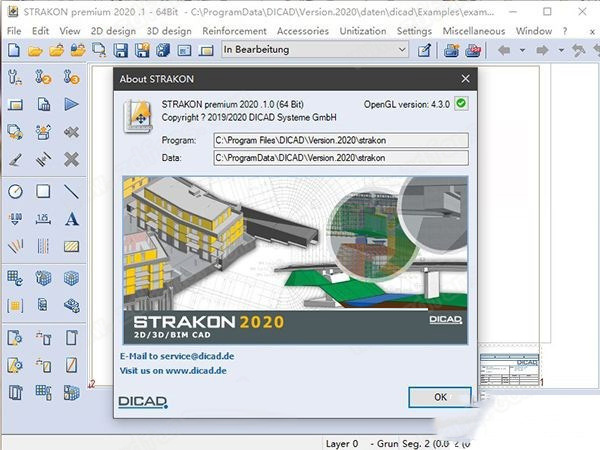Click the drawing title block thumbnail
600x450 pixels.
(509, 370)
